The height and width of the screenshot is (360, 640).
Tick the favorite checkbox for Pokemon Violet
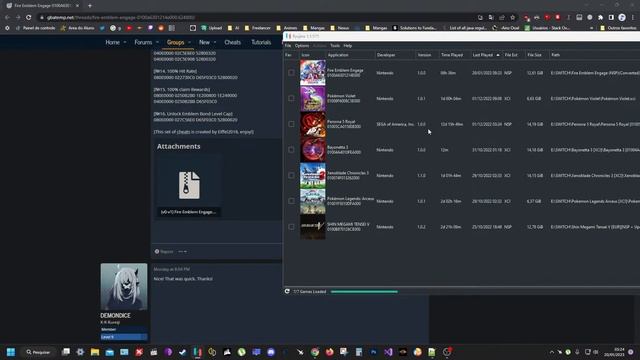click(291, 98)
